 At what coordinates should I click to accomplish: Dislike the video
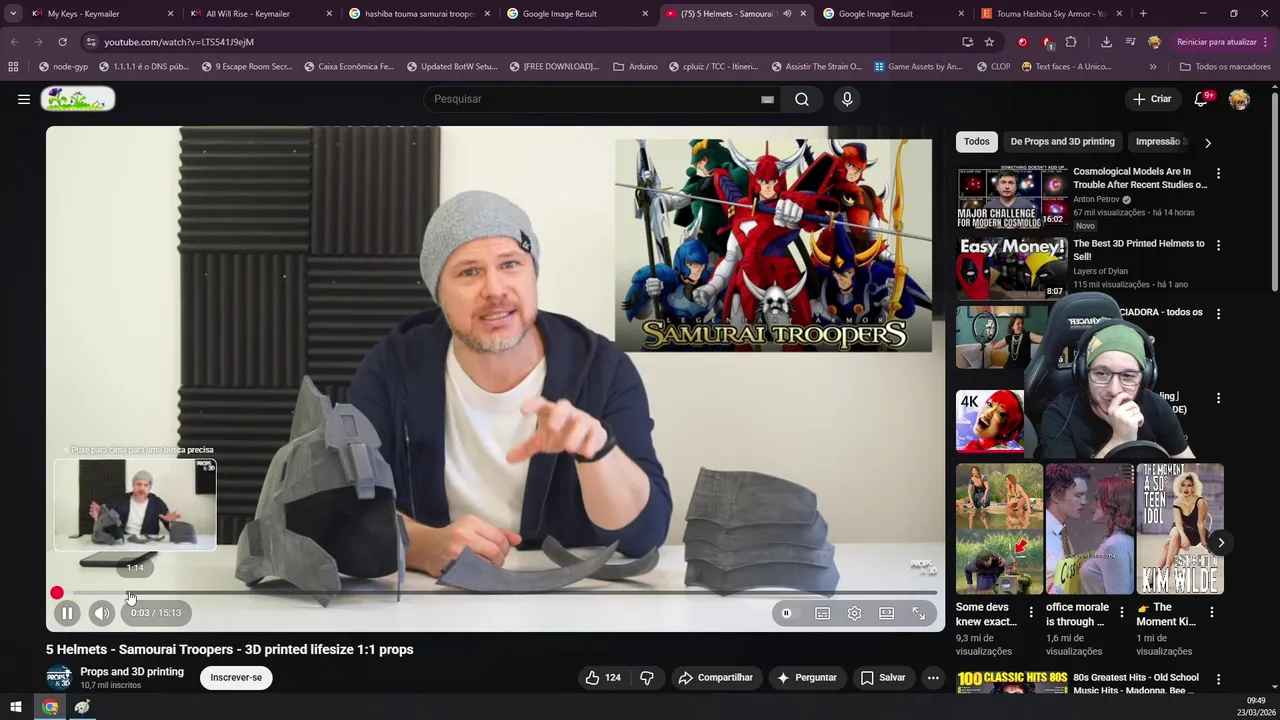pyautogui.click(x=647, y=677)
